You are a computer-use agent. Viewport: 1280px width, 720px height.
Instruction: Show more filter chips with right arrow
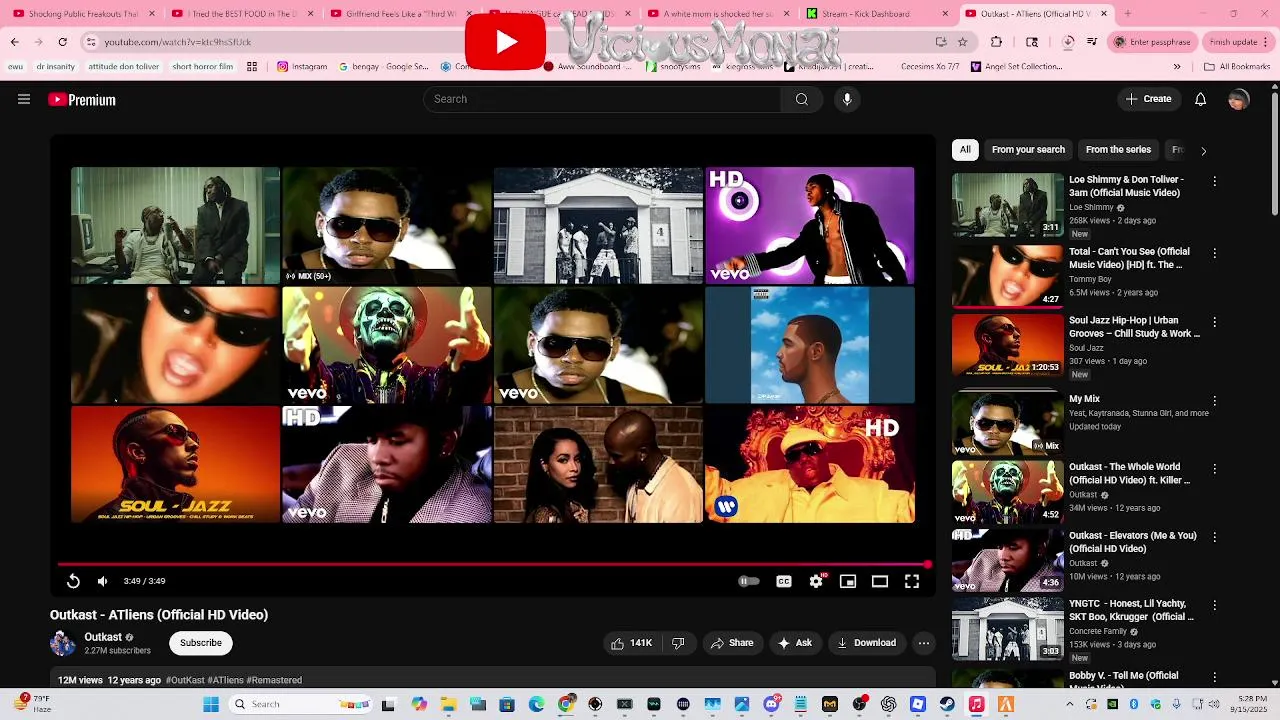click(1203, 150)
